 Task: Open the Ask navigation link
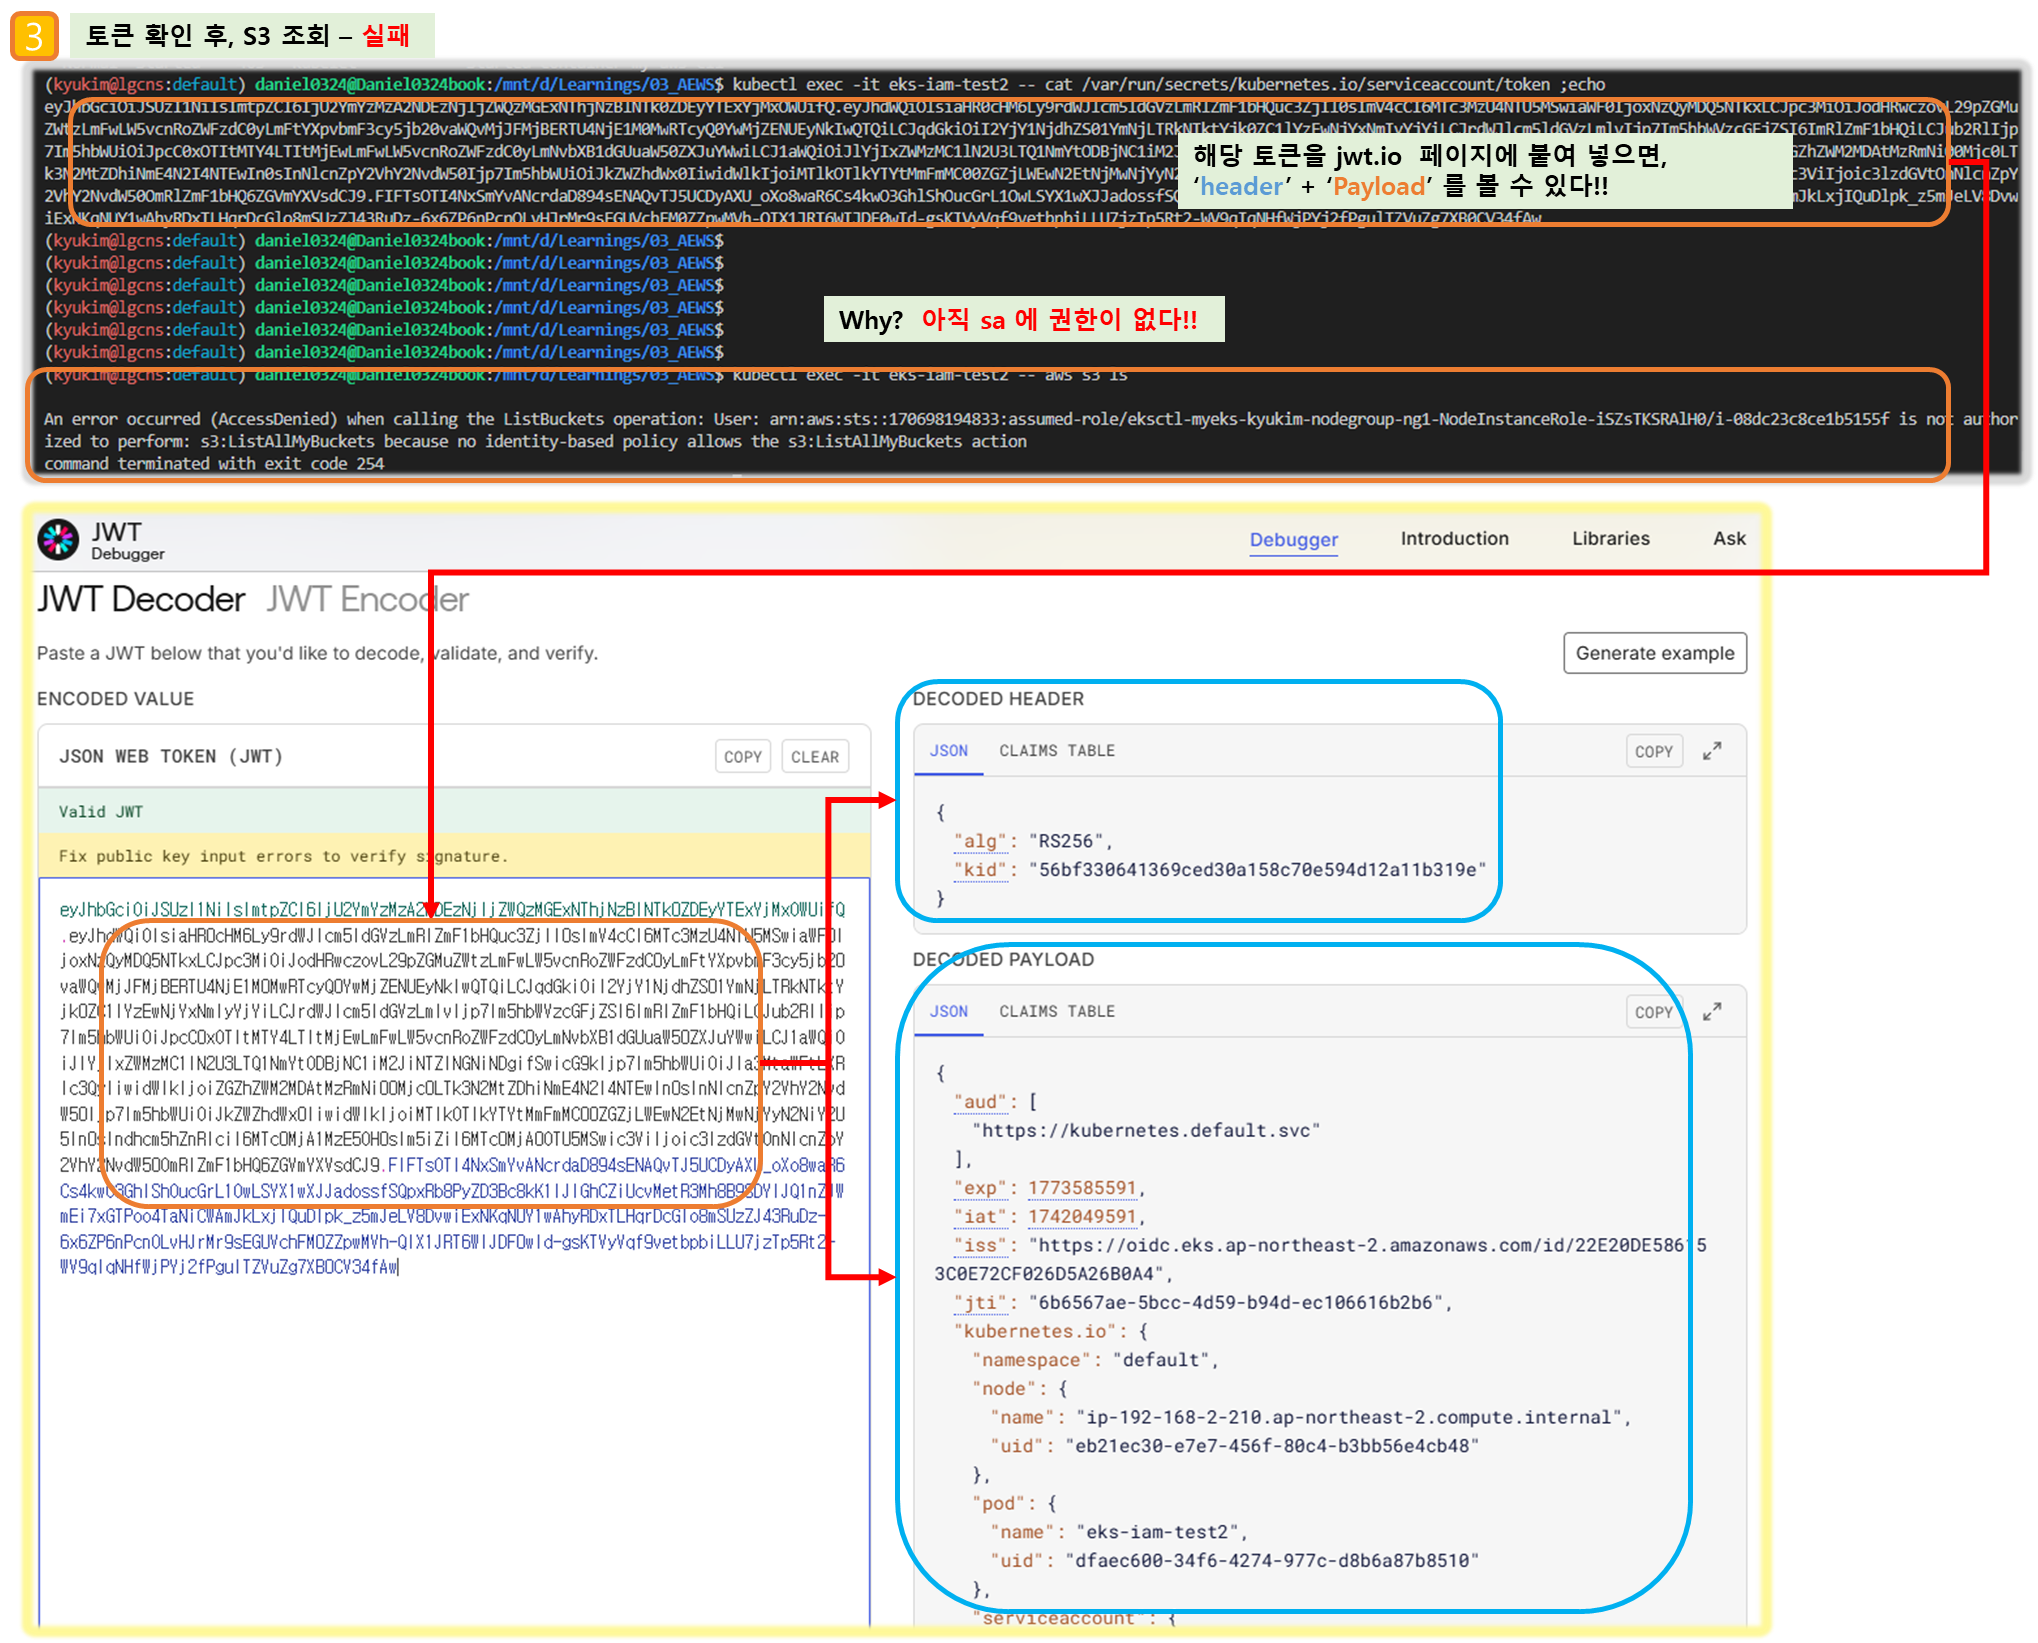coord(1729,538)
